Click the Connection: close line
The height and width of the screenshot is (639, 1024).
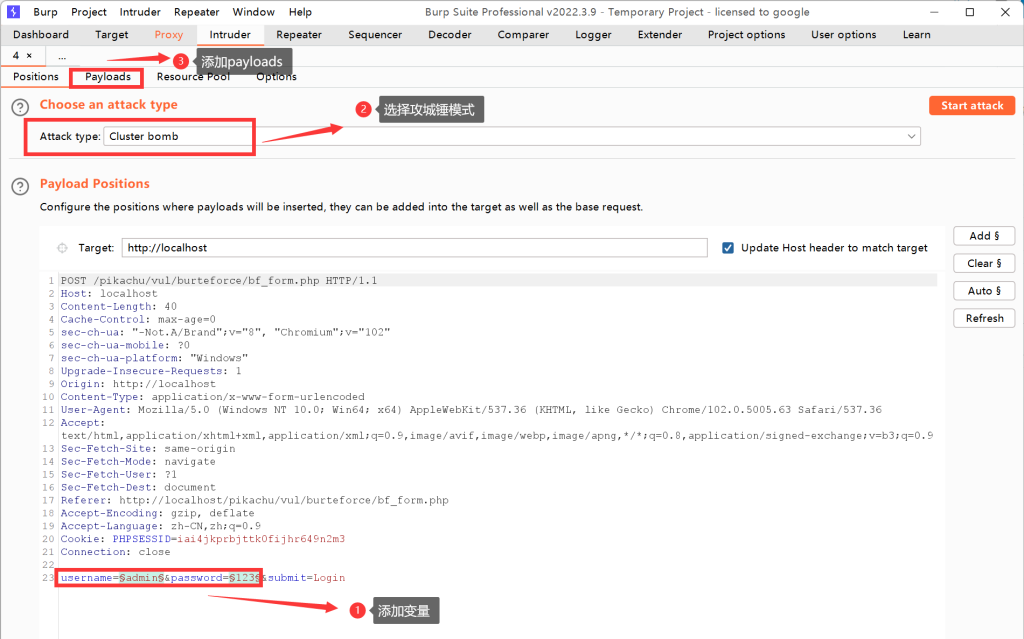point(116,552)
